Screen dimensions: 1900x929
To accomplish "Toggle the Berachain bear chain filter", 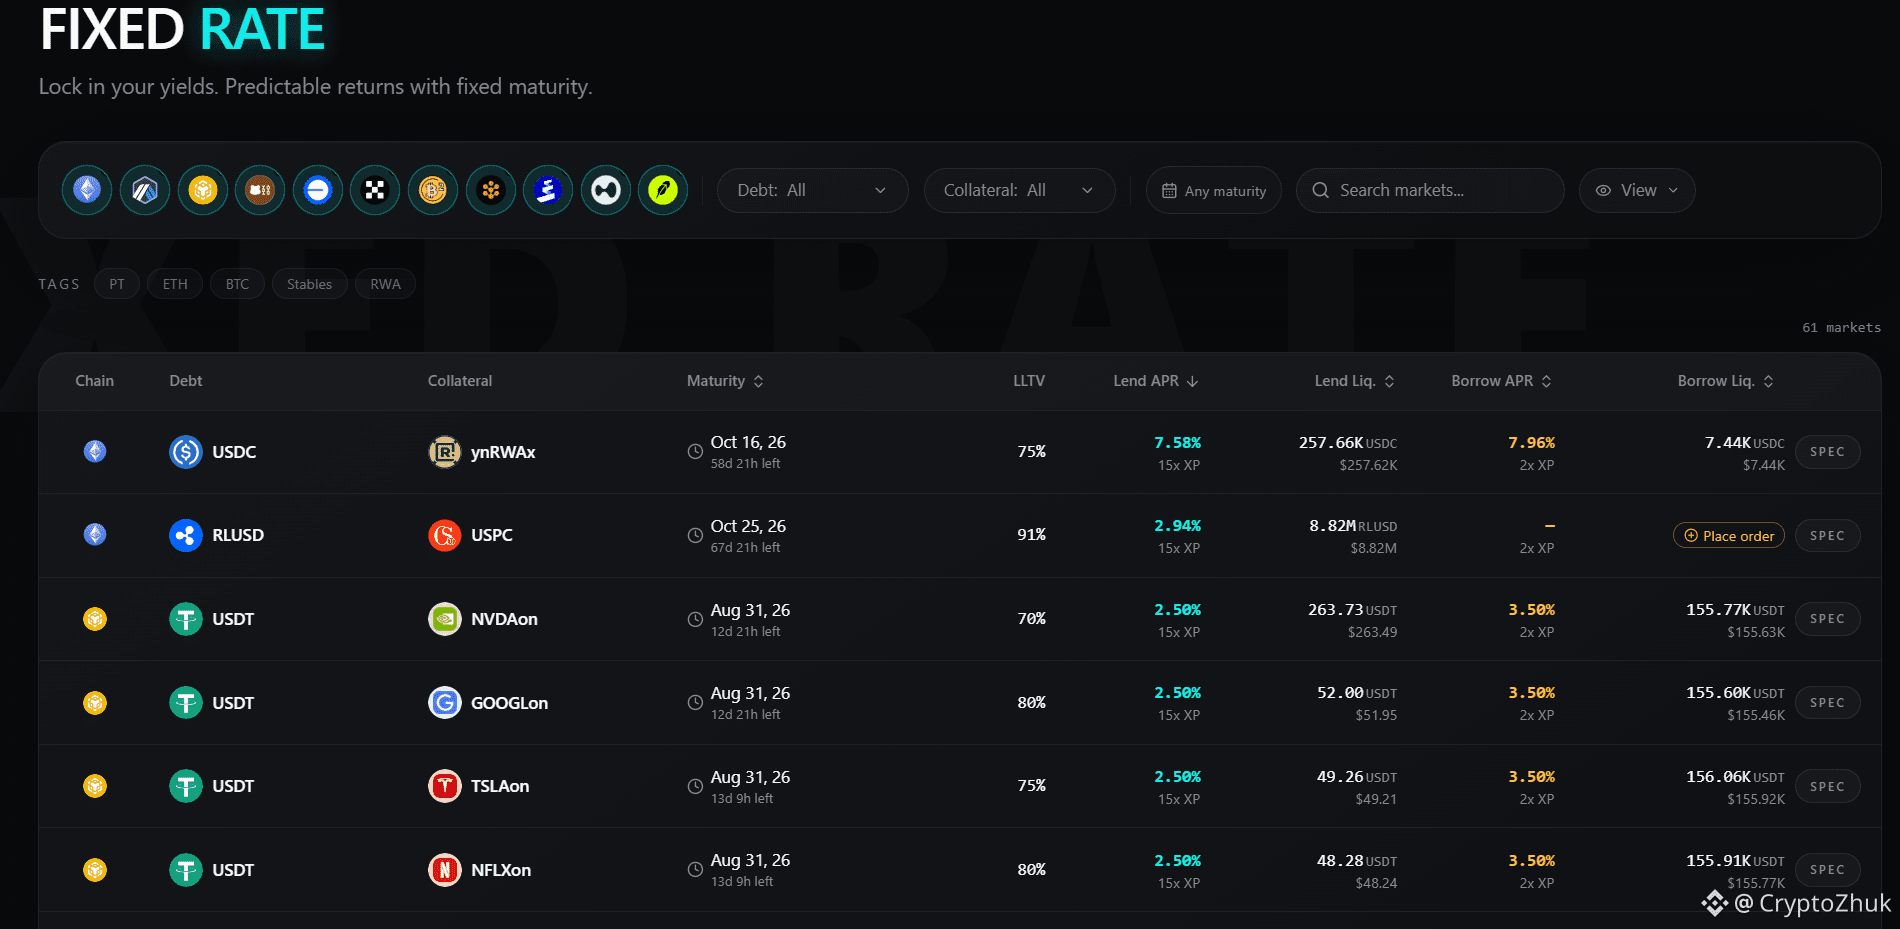I will pos(260,190).
